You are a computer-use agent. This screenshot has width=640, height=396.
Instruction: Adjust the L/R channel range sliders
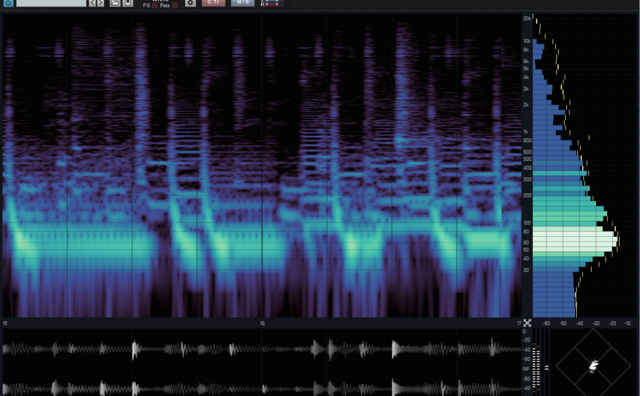[x=272, y=3]
